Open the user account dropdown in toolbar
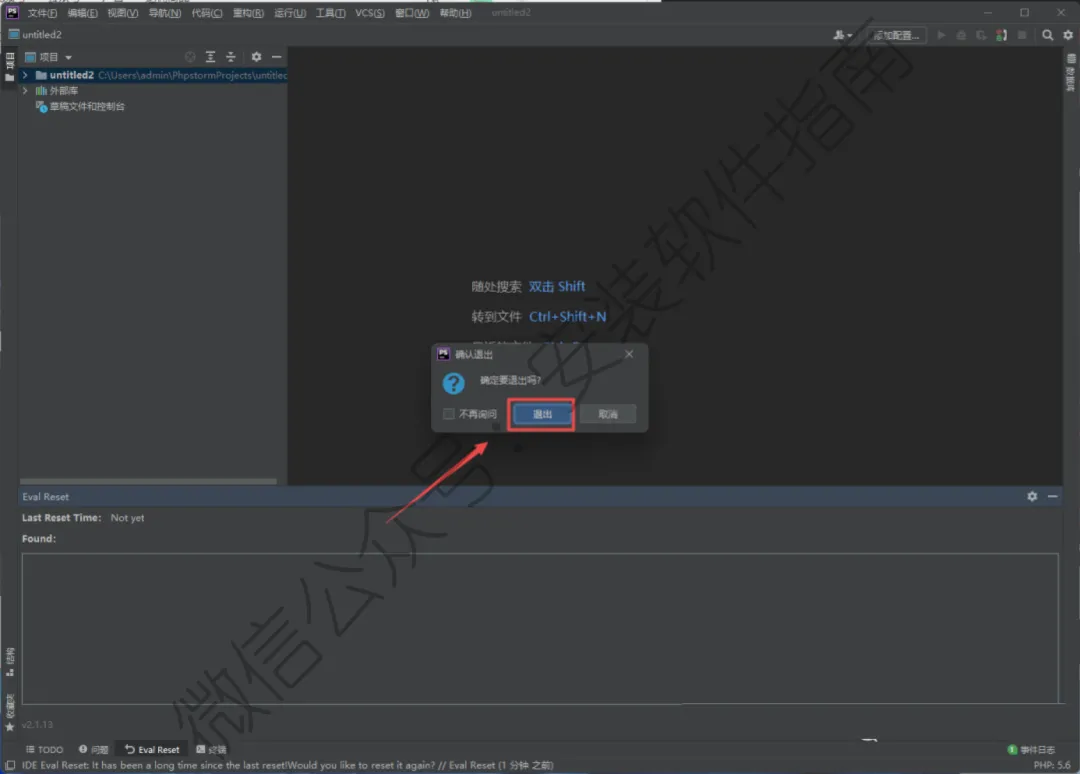1080x774 pixels. coord(843,35)
